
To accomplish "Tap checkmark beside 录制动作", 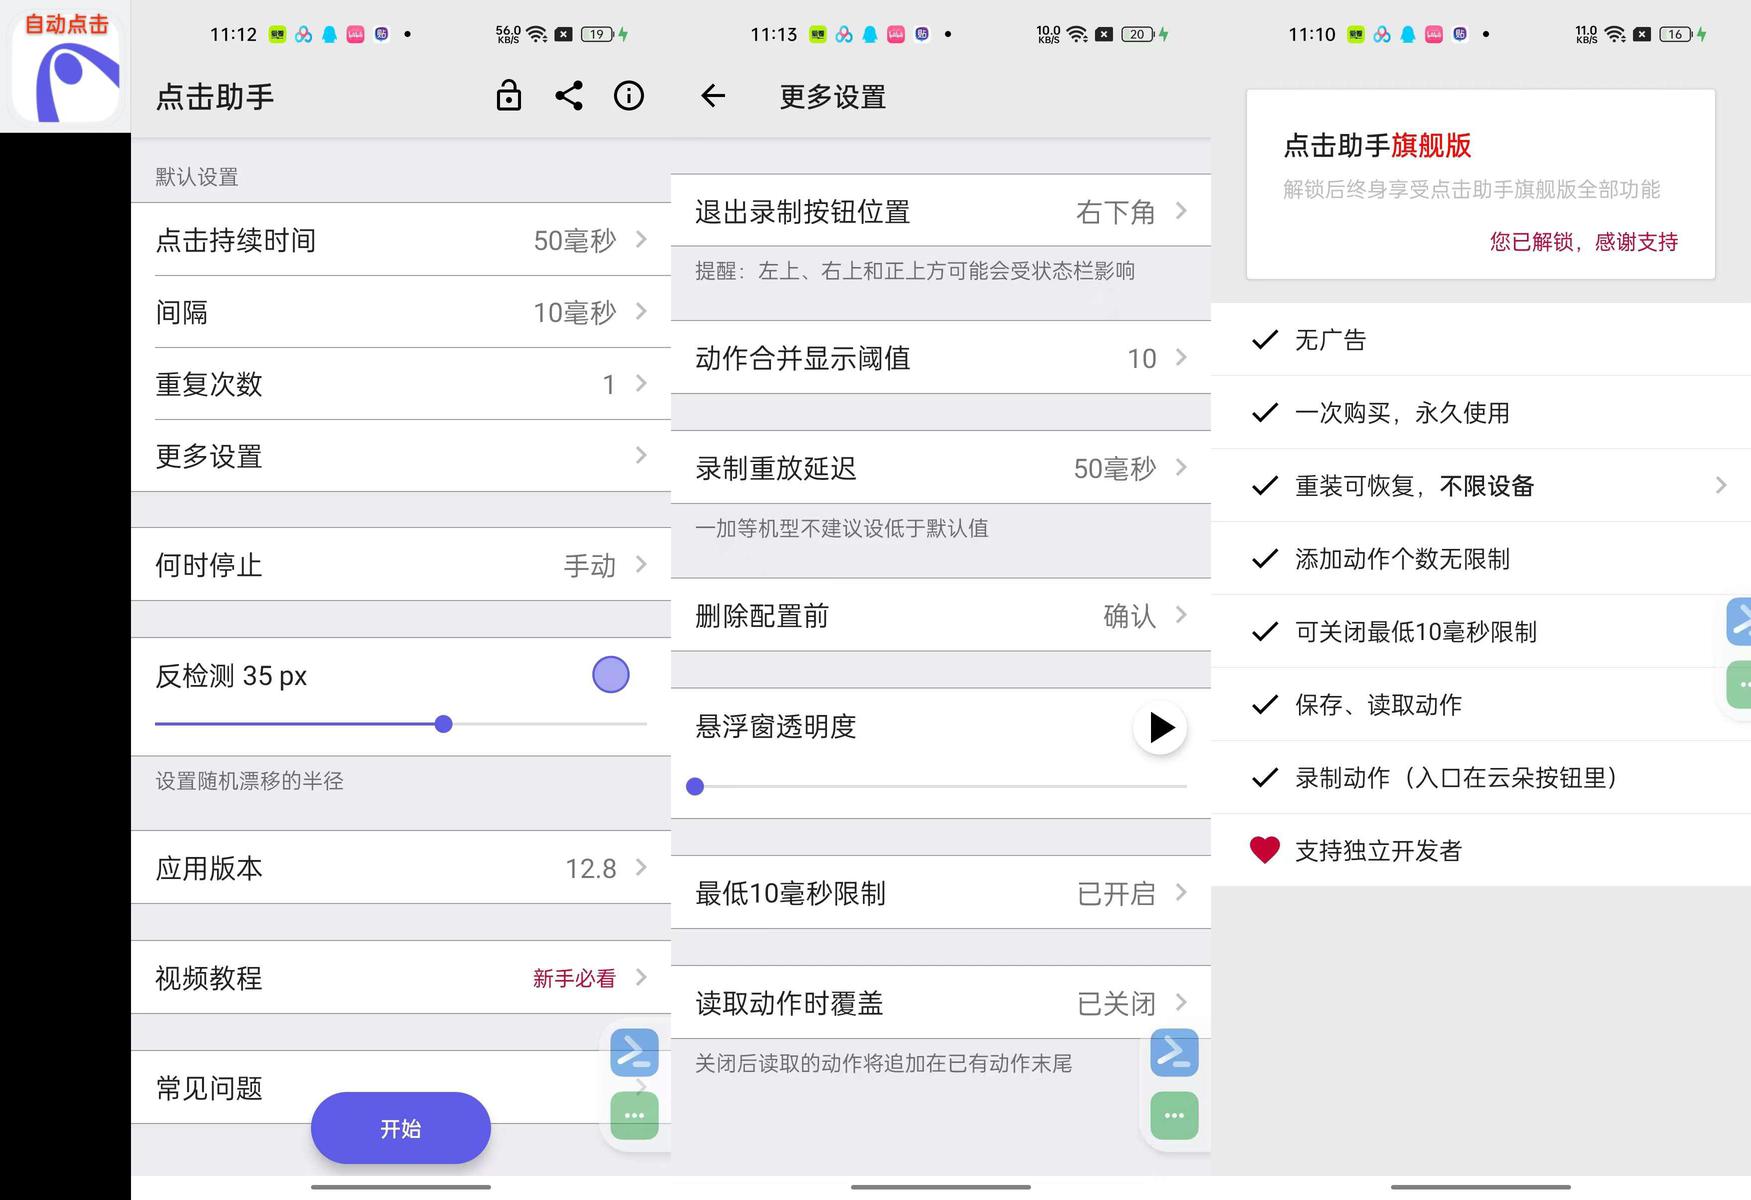I will point(1265,778).
